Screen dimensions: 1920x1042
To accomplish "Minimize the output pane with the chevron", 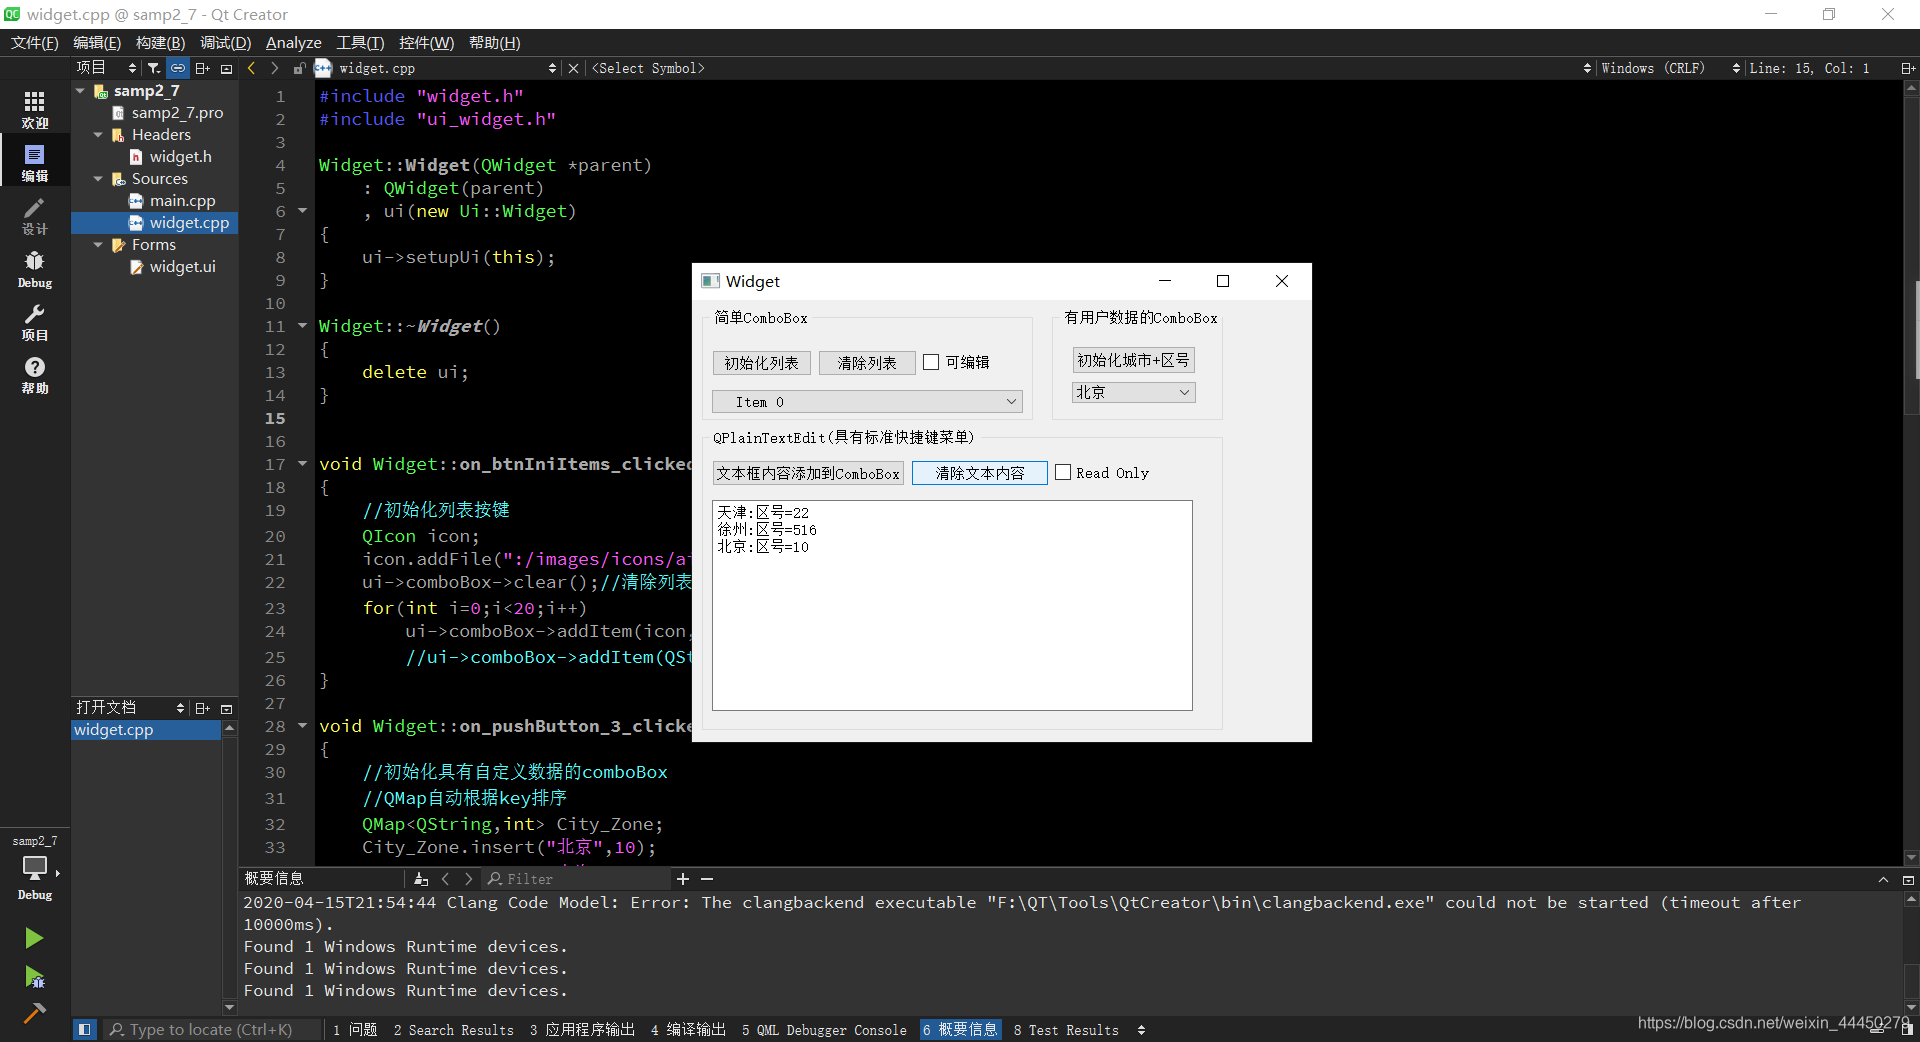I will coord(1883,879).
